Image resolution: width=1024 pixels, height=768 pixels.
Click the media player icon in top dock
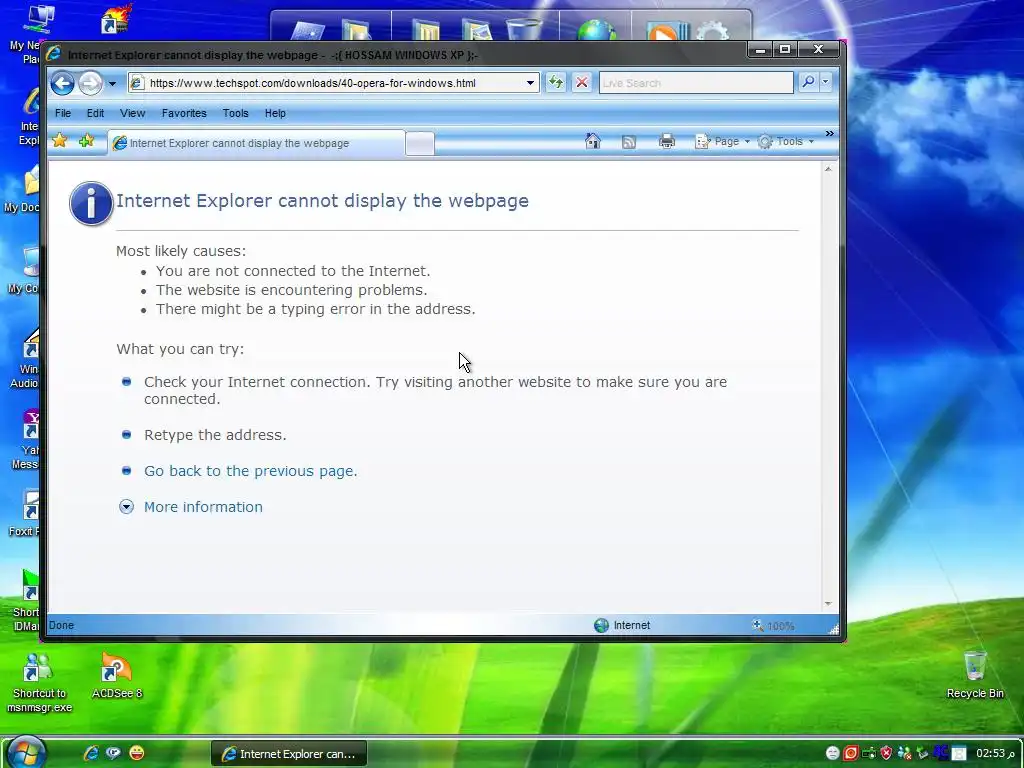point(665,30)
